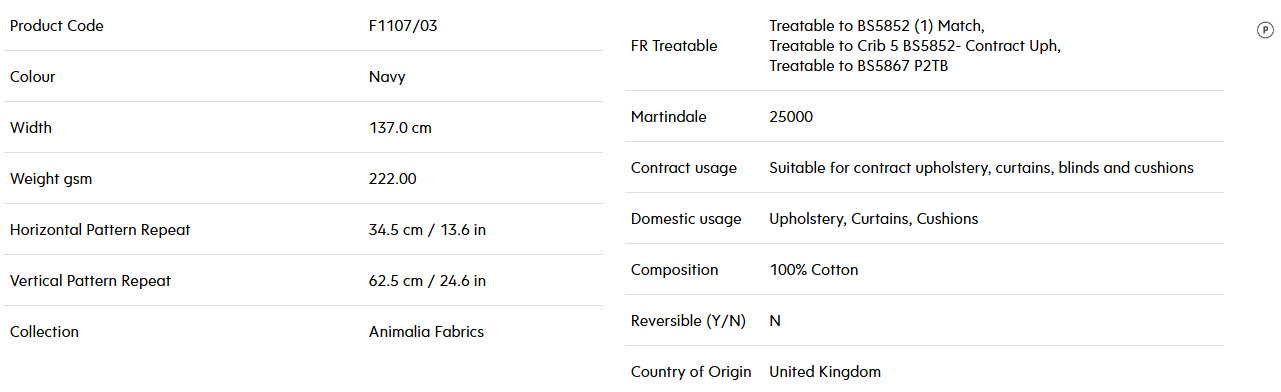Click the Domestic usage value
The width and height of the screenshot is (1281, 392).
(873, 219)
